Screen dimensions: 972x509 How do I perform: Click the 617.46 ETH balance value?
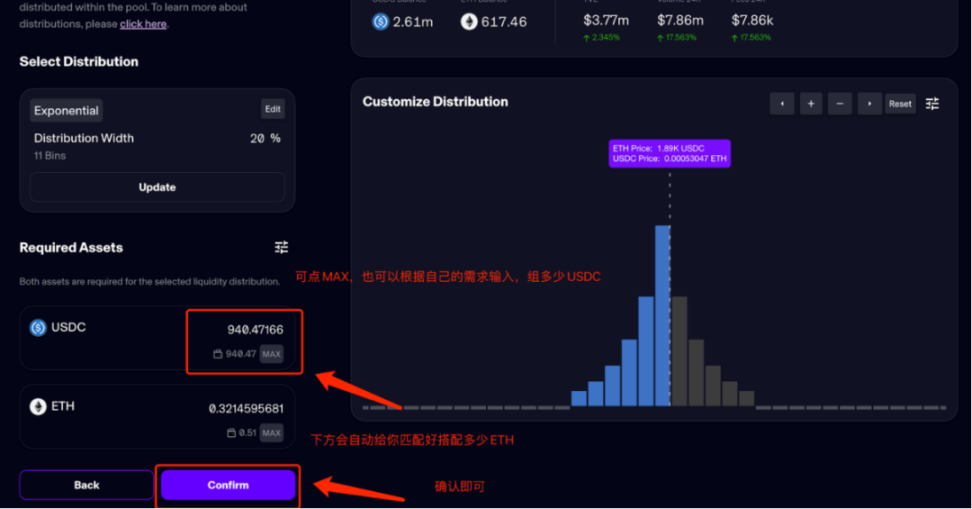coord(504,22)
